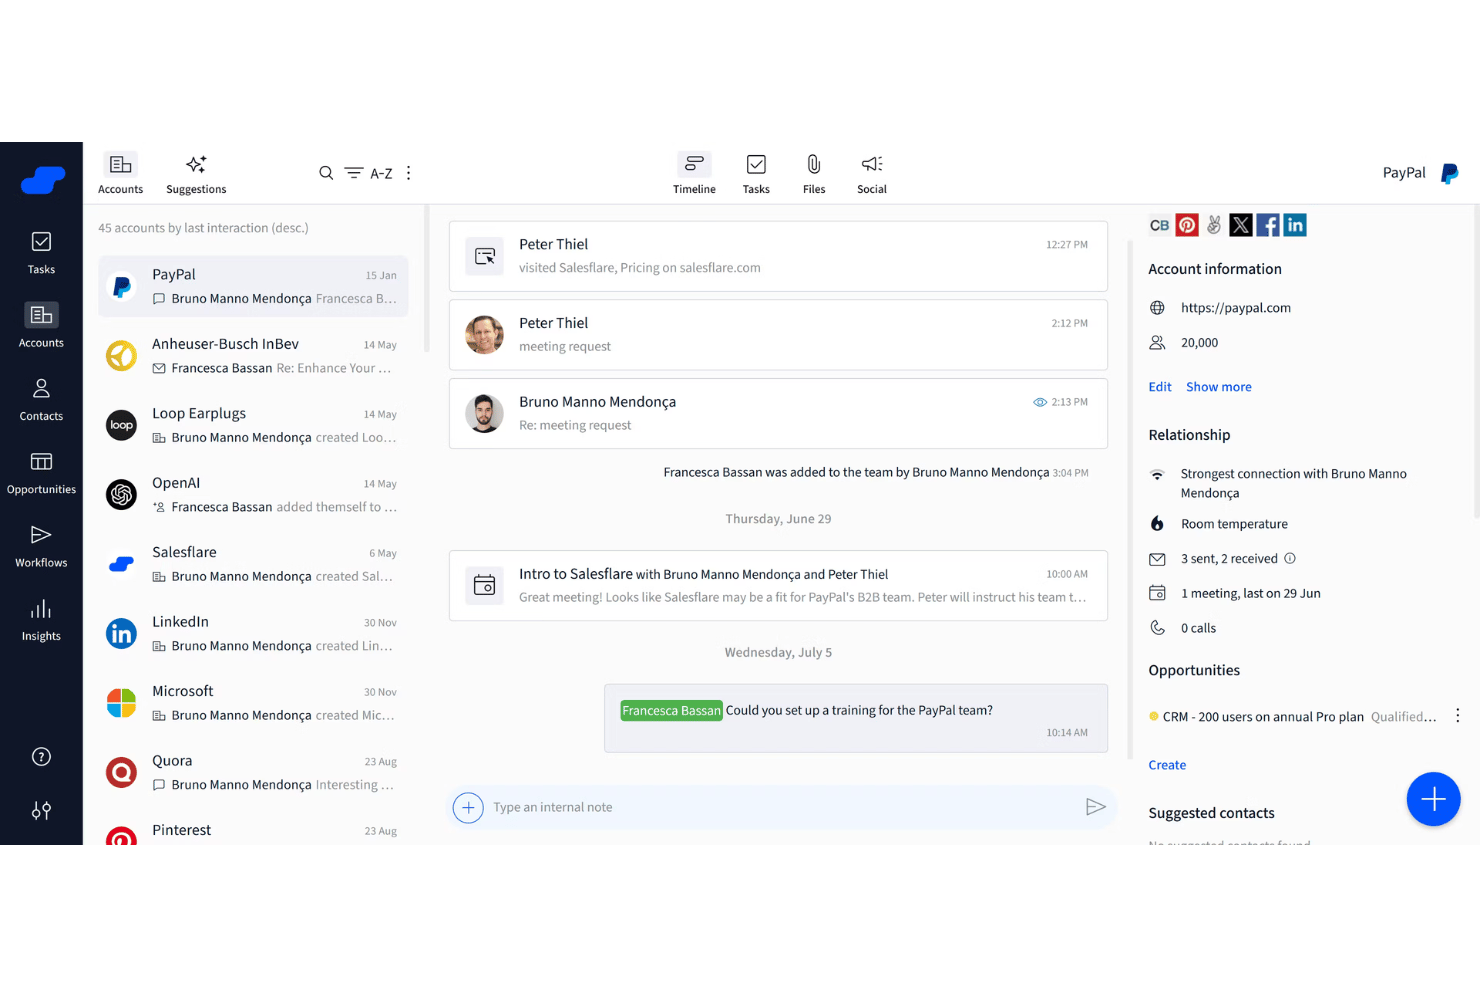Open the Timeline tab
1480x987 pixels.
(694, 174)
